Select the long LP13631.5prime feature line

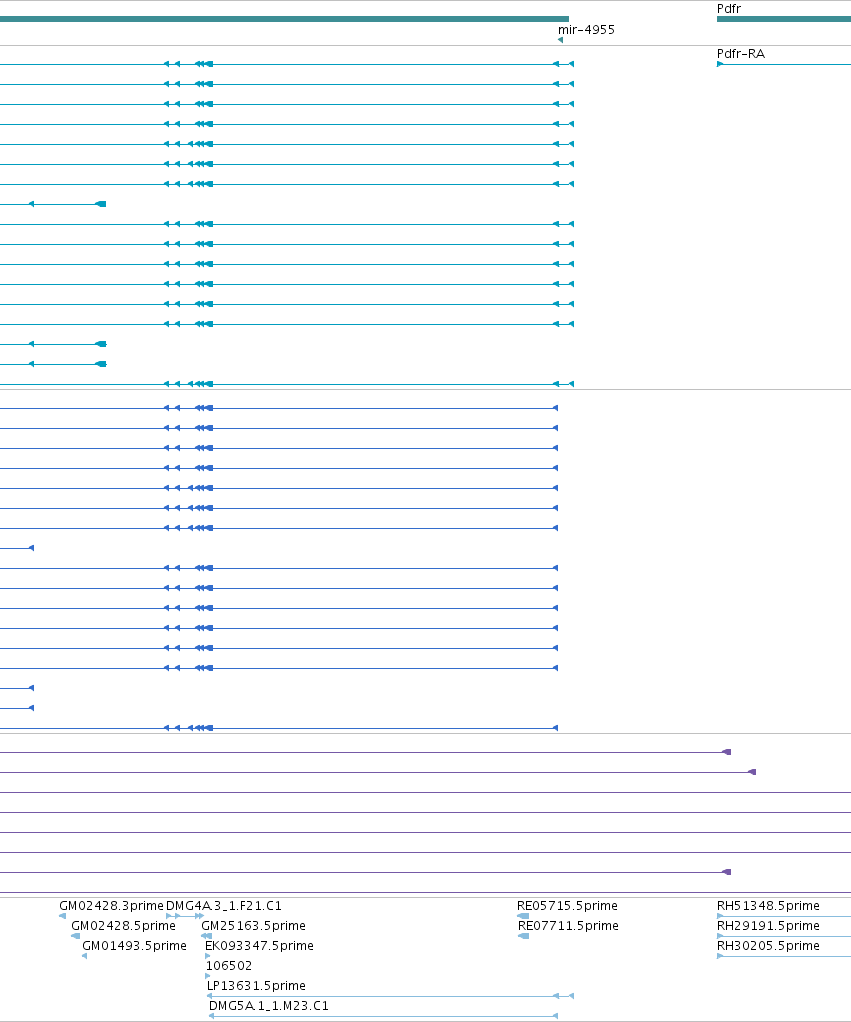[x=390, y=996]
